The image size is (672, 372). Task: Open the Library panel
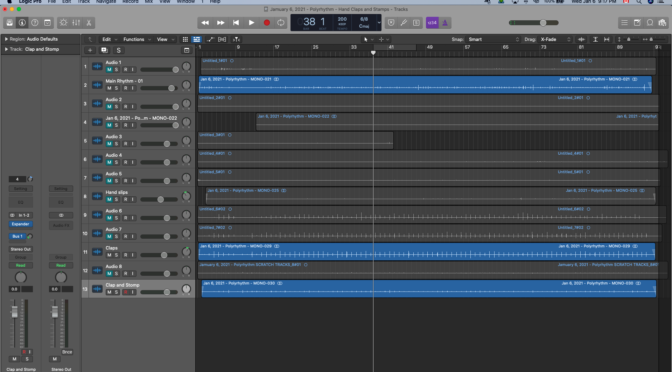point(9,23)
